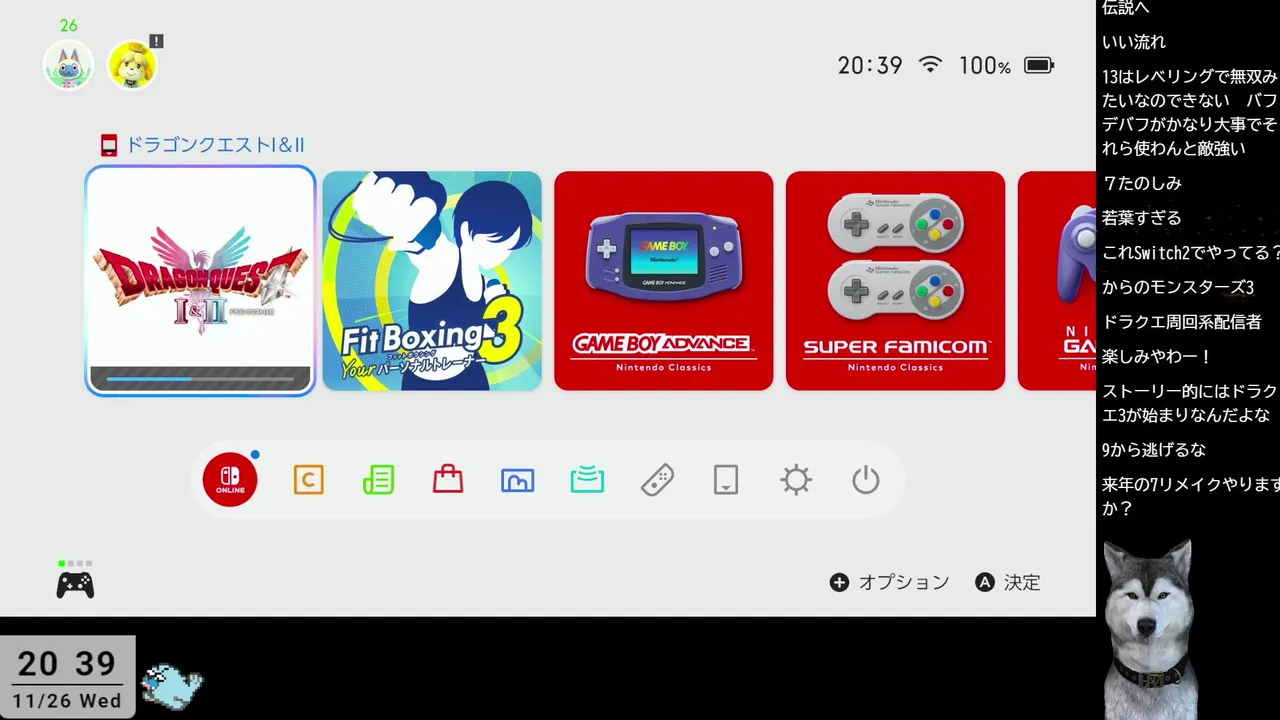Click chat comment 楽しみやわー!
This screenshot has height=720, width=1280.
[x=1157, y=356]
